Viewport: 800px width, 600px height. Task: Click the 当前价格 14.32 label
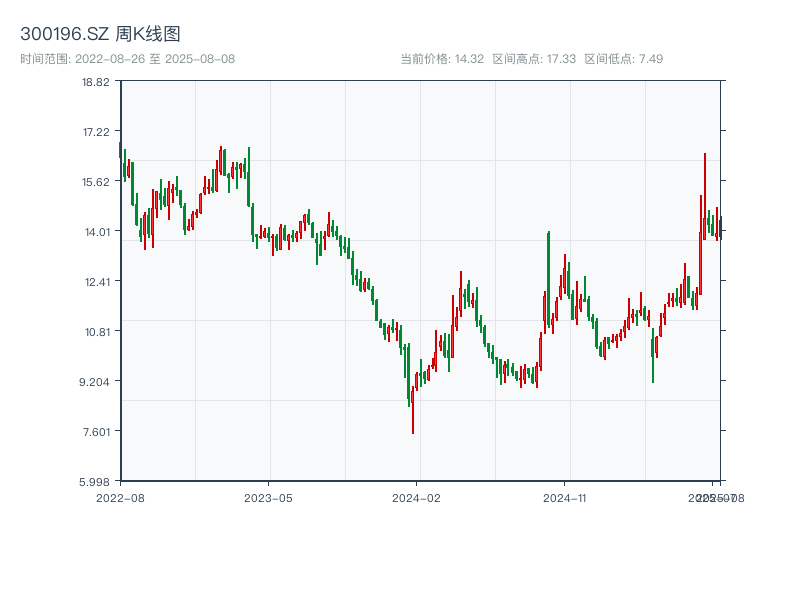point(442,59)
